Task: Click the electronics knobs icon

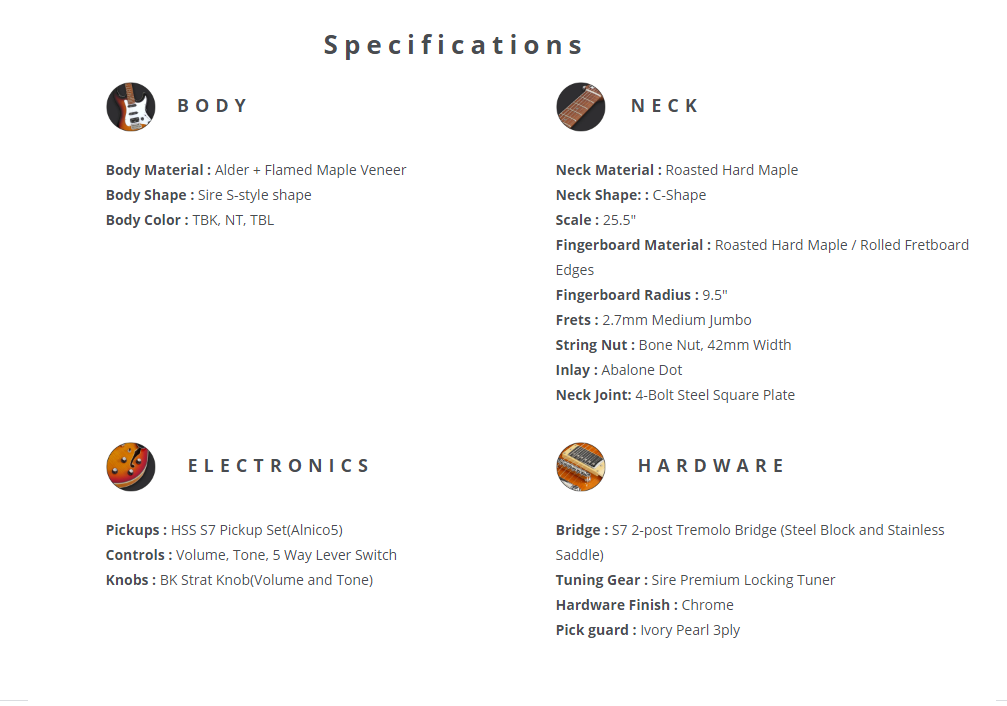Action: pos(131,467)
